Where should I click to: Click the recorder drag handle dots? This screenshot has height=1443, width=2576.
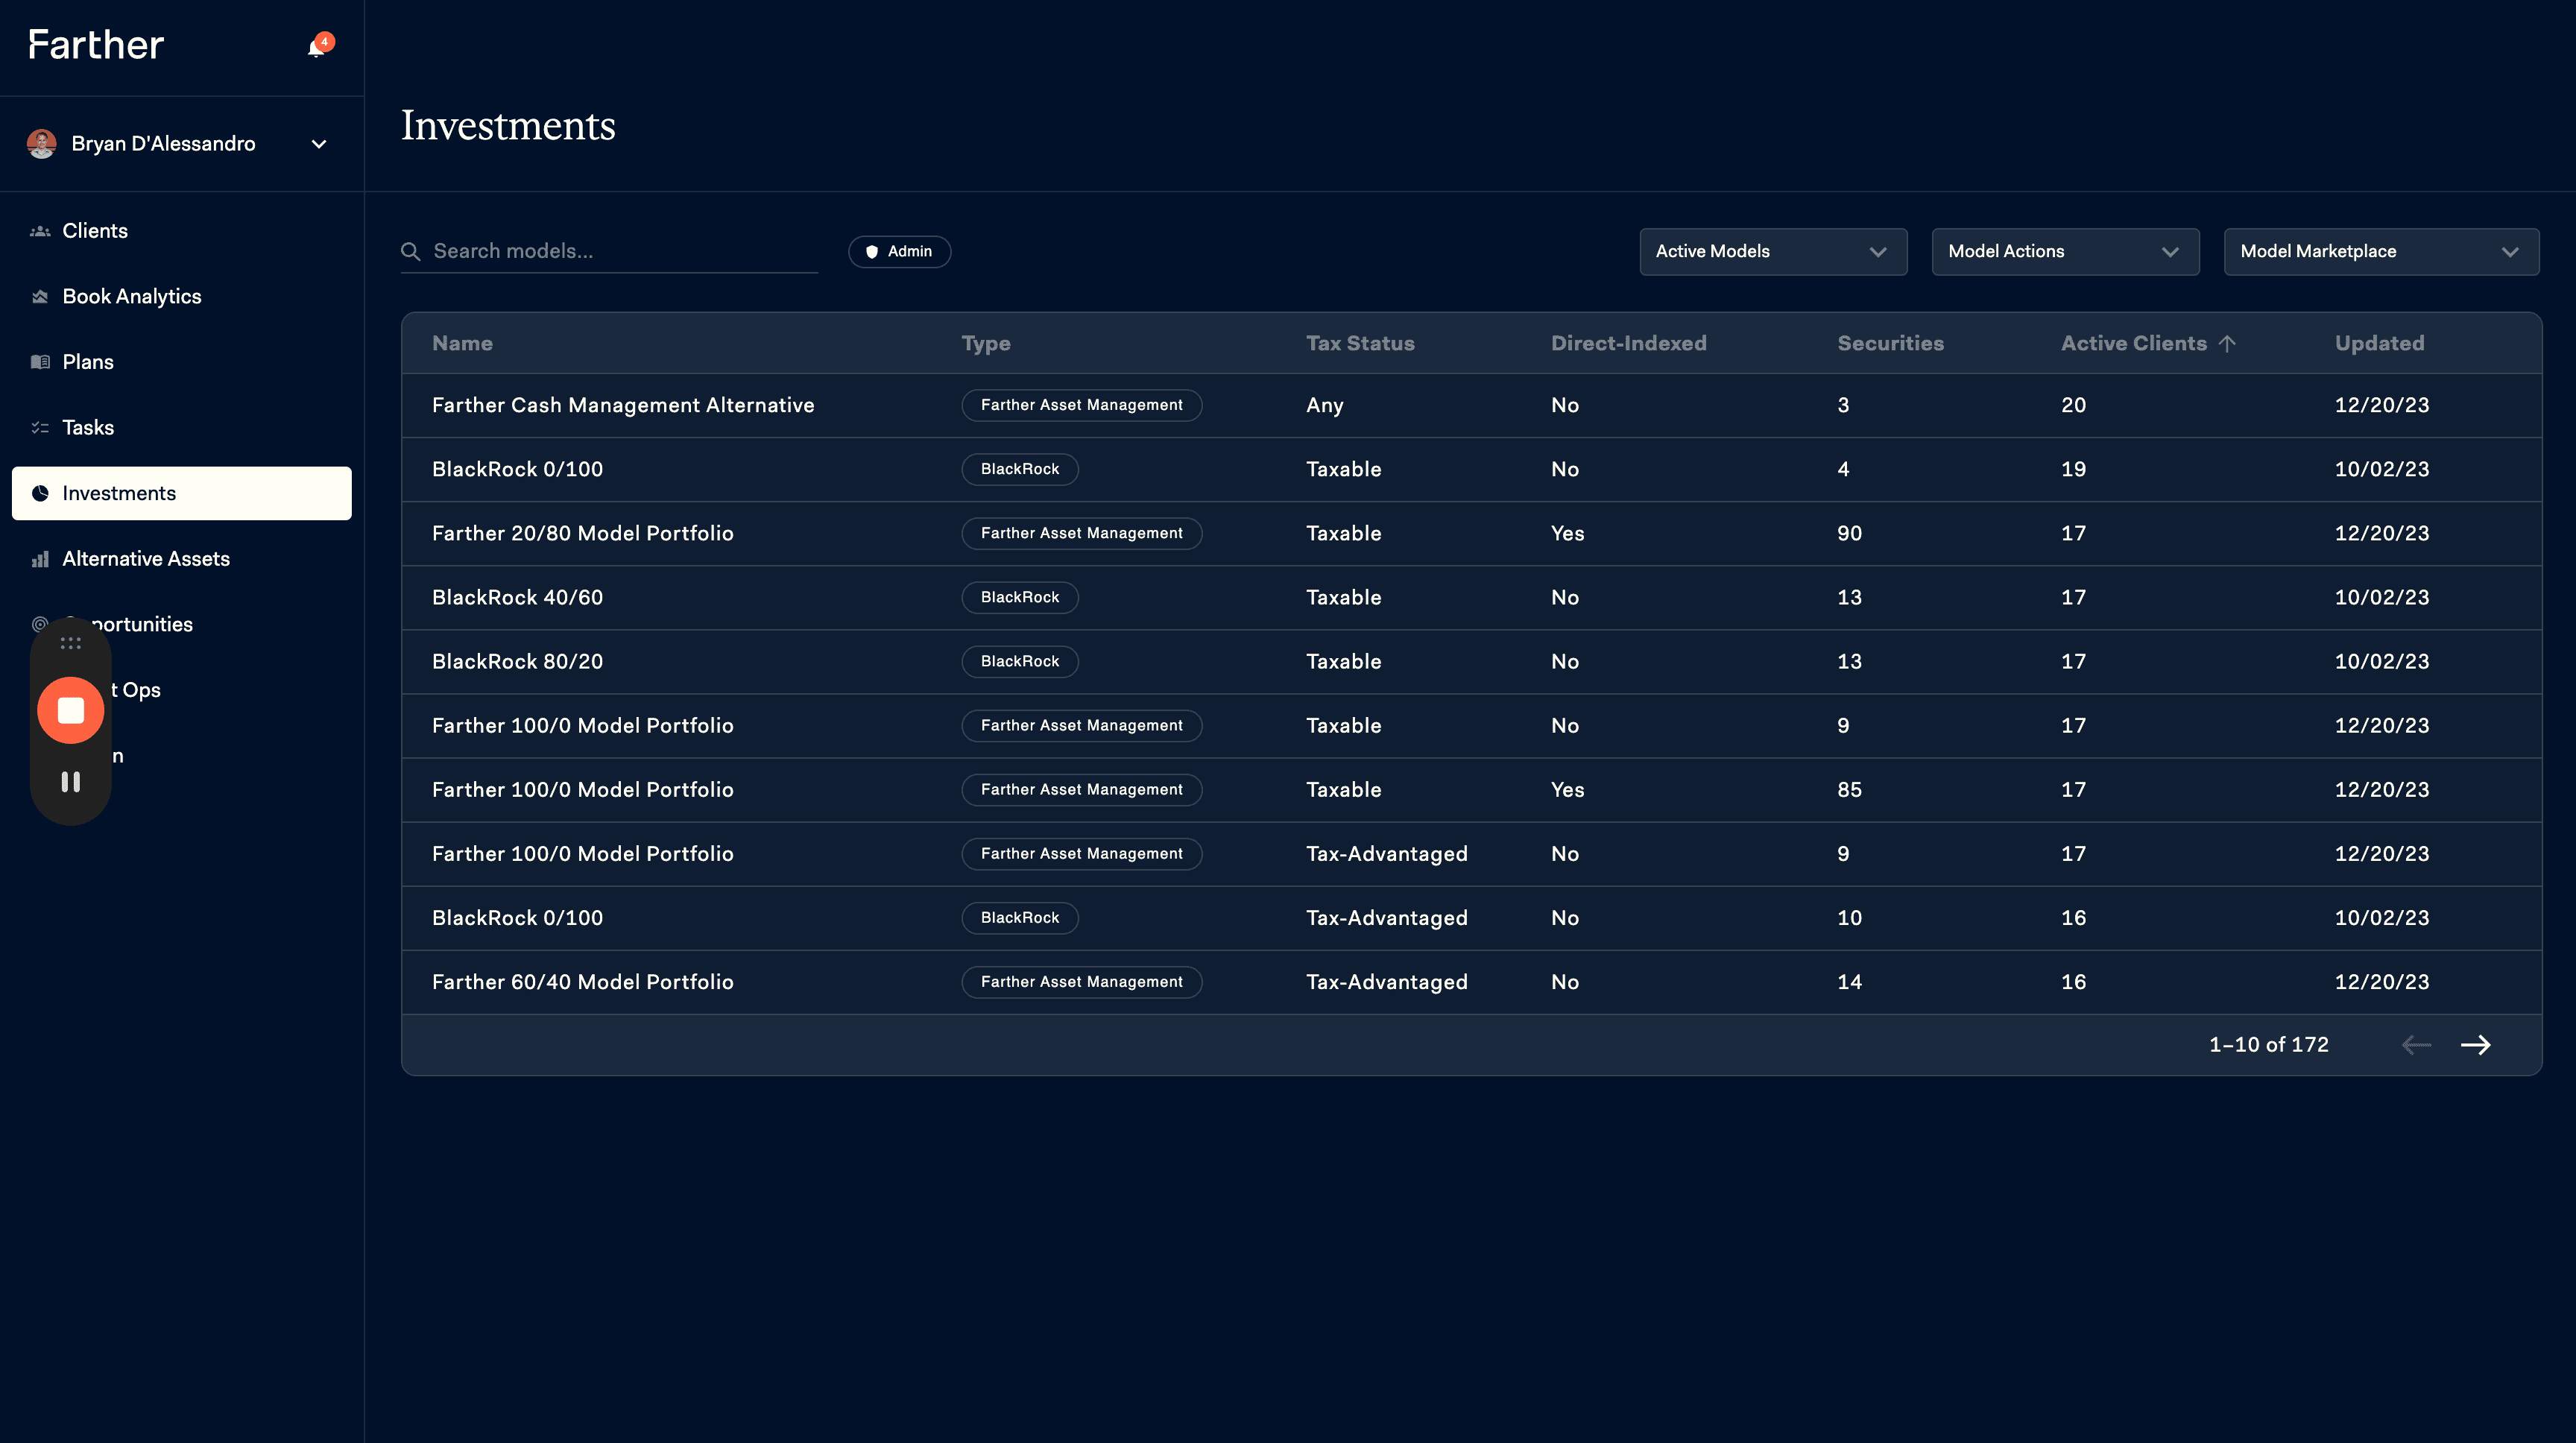click(x=70, y=643)
